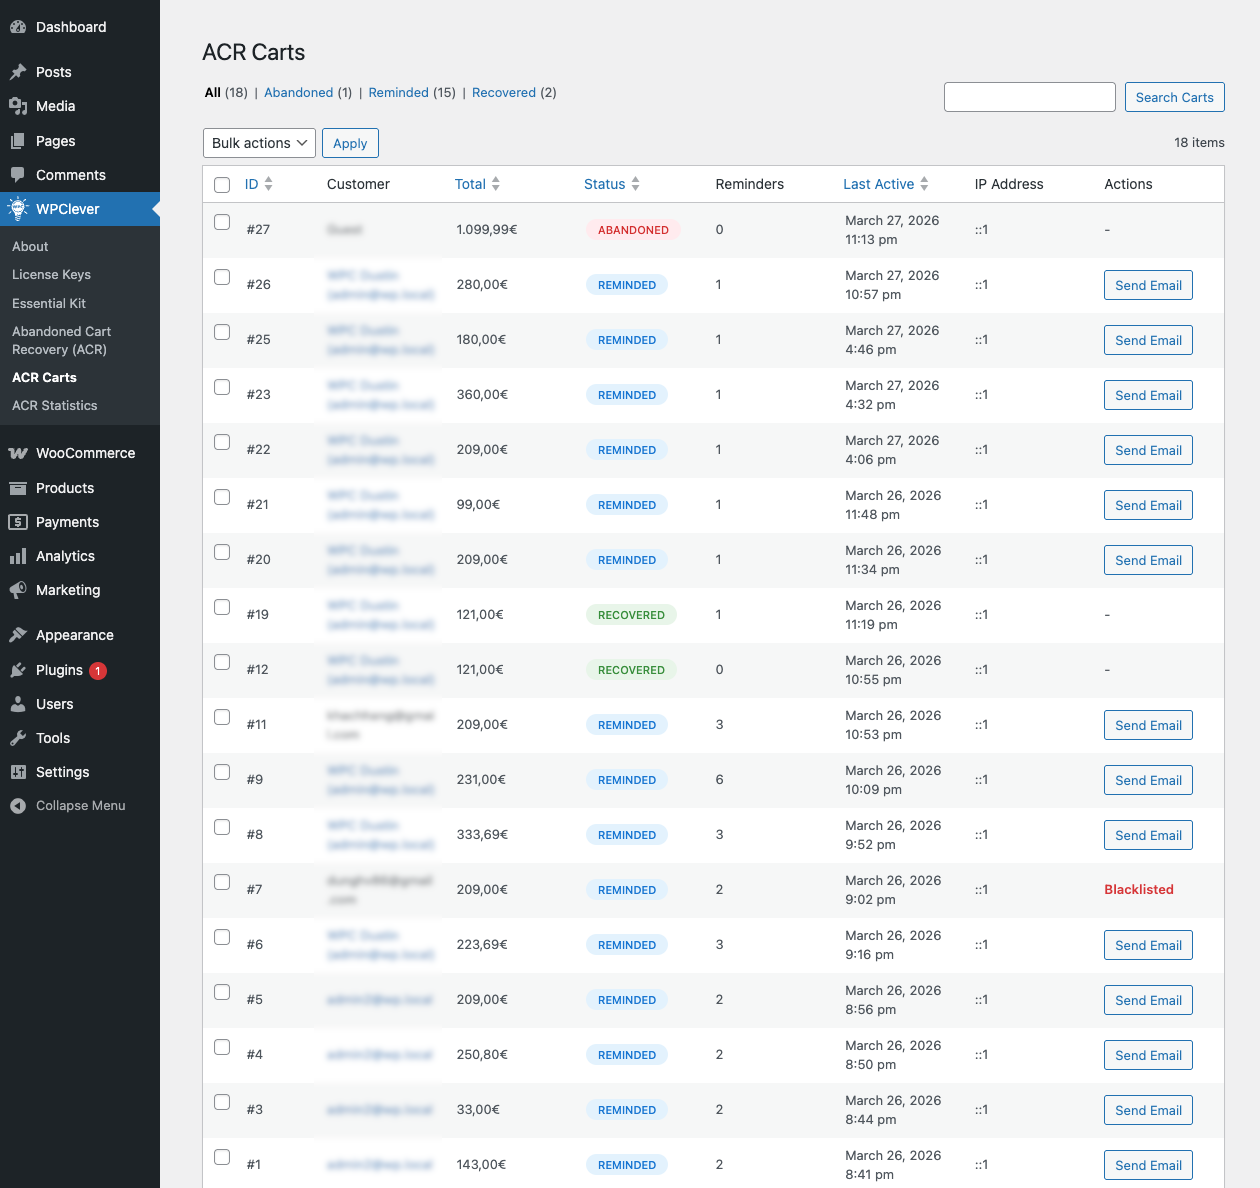
Task: Open Media via its sidebar icon
Action: click(18, 106)
